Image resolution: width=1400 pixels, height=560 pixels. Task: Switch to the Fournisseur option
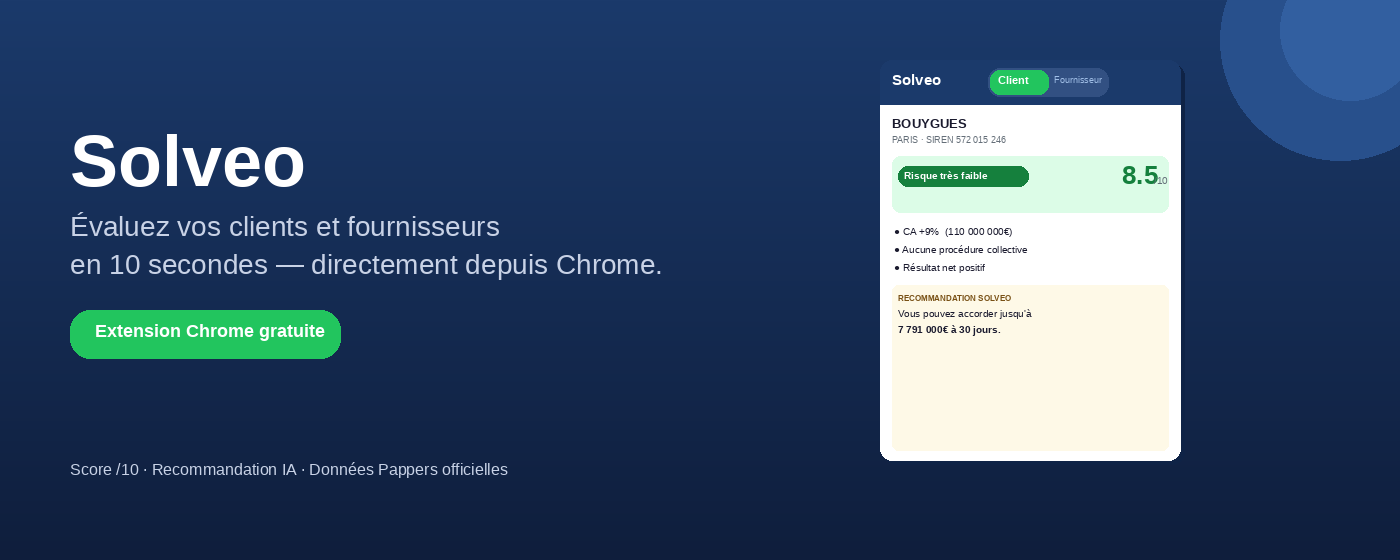coord(1078,80)
